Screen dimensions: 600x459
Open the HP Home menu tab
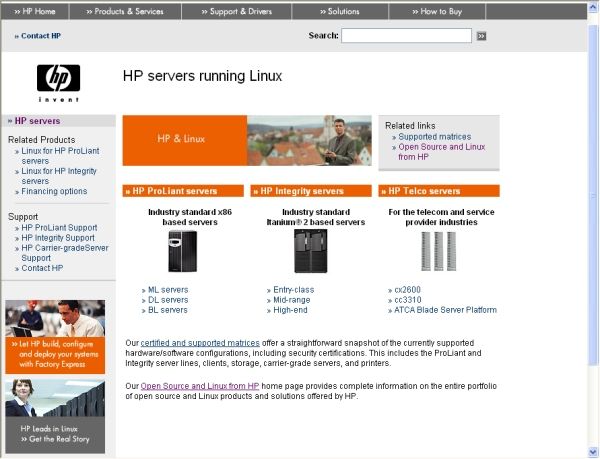tap(35, 11)
